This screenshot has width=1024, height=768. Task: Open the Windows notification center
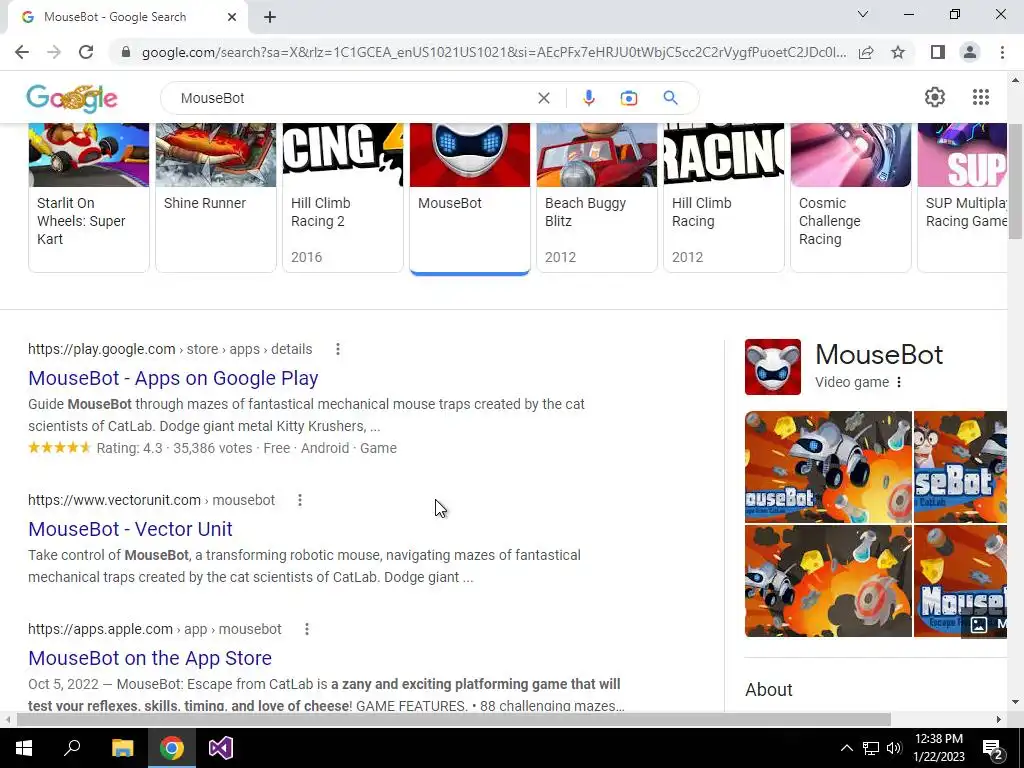(x=993, y=748)
